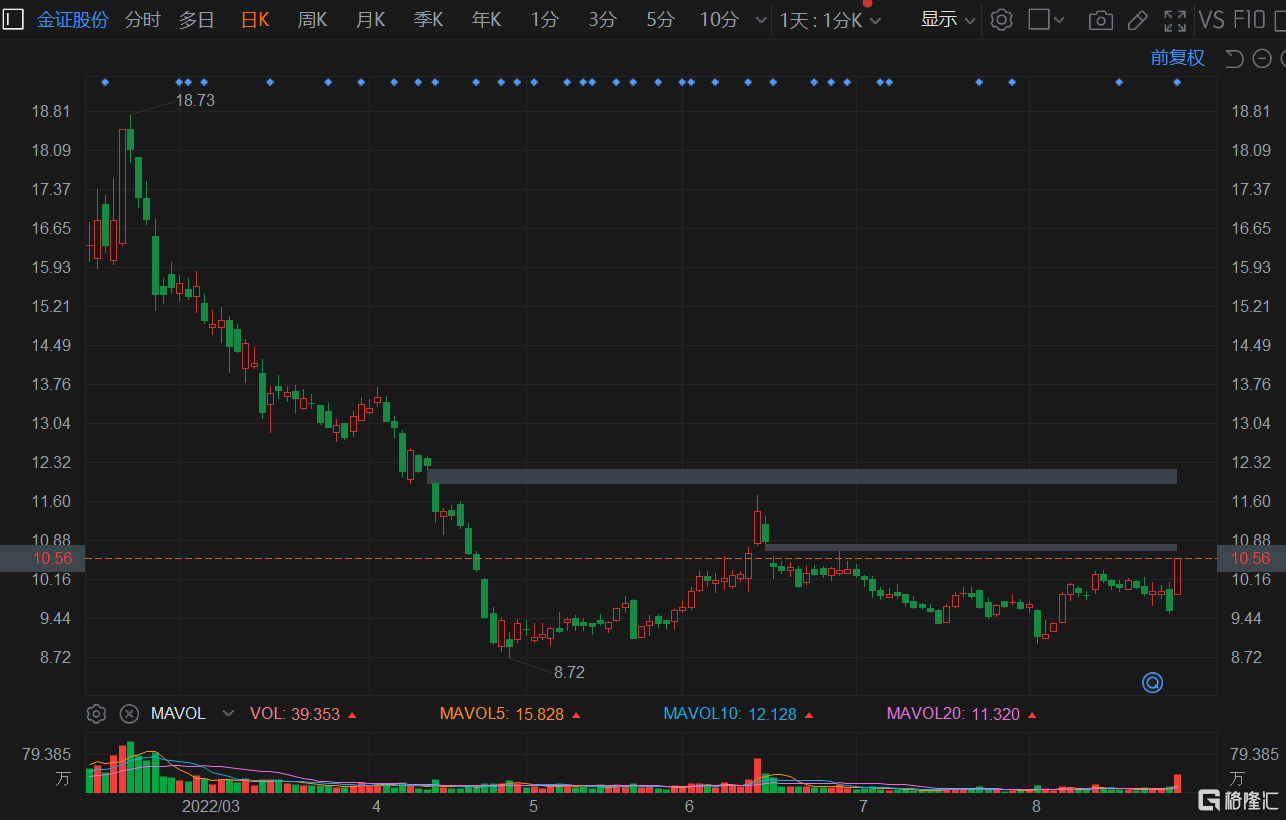The image size is (1286, 820).
Task: Open MAVOL indicator settings gear
Action: tap(96, 714)
